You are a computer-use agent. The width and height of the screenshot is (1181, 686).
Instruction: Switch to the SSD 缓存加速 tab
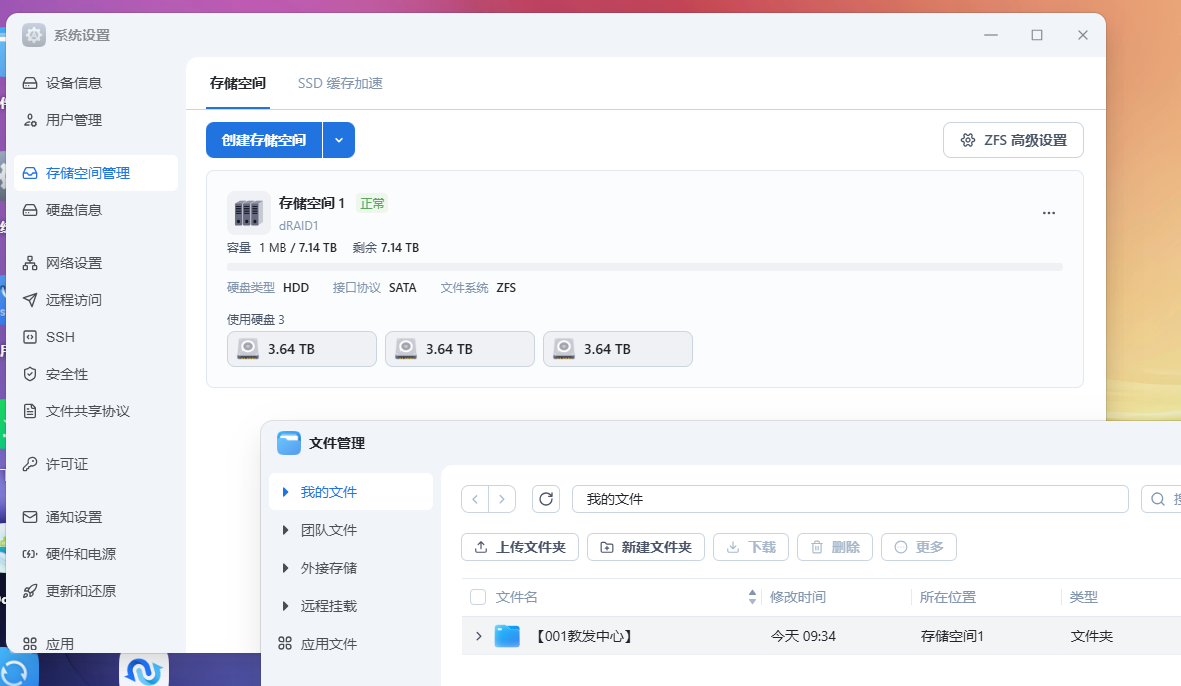340,83
